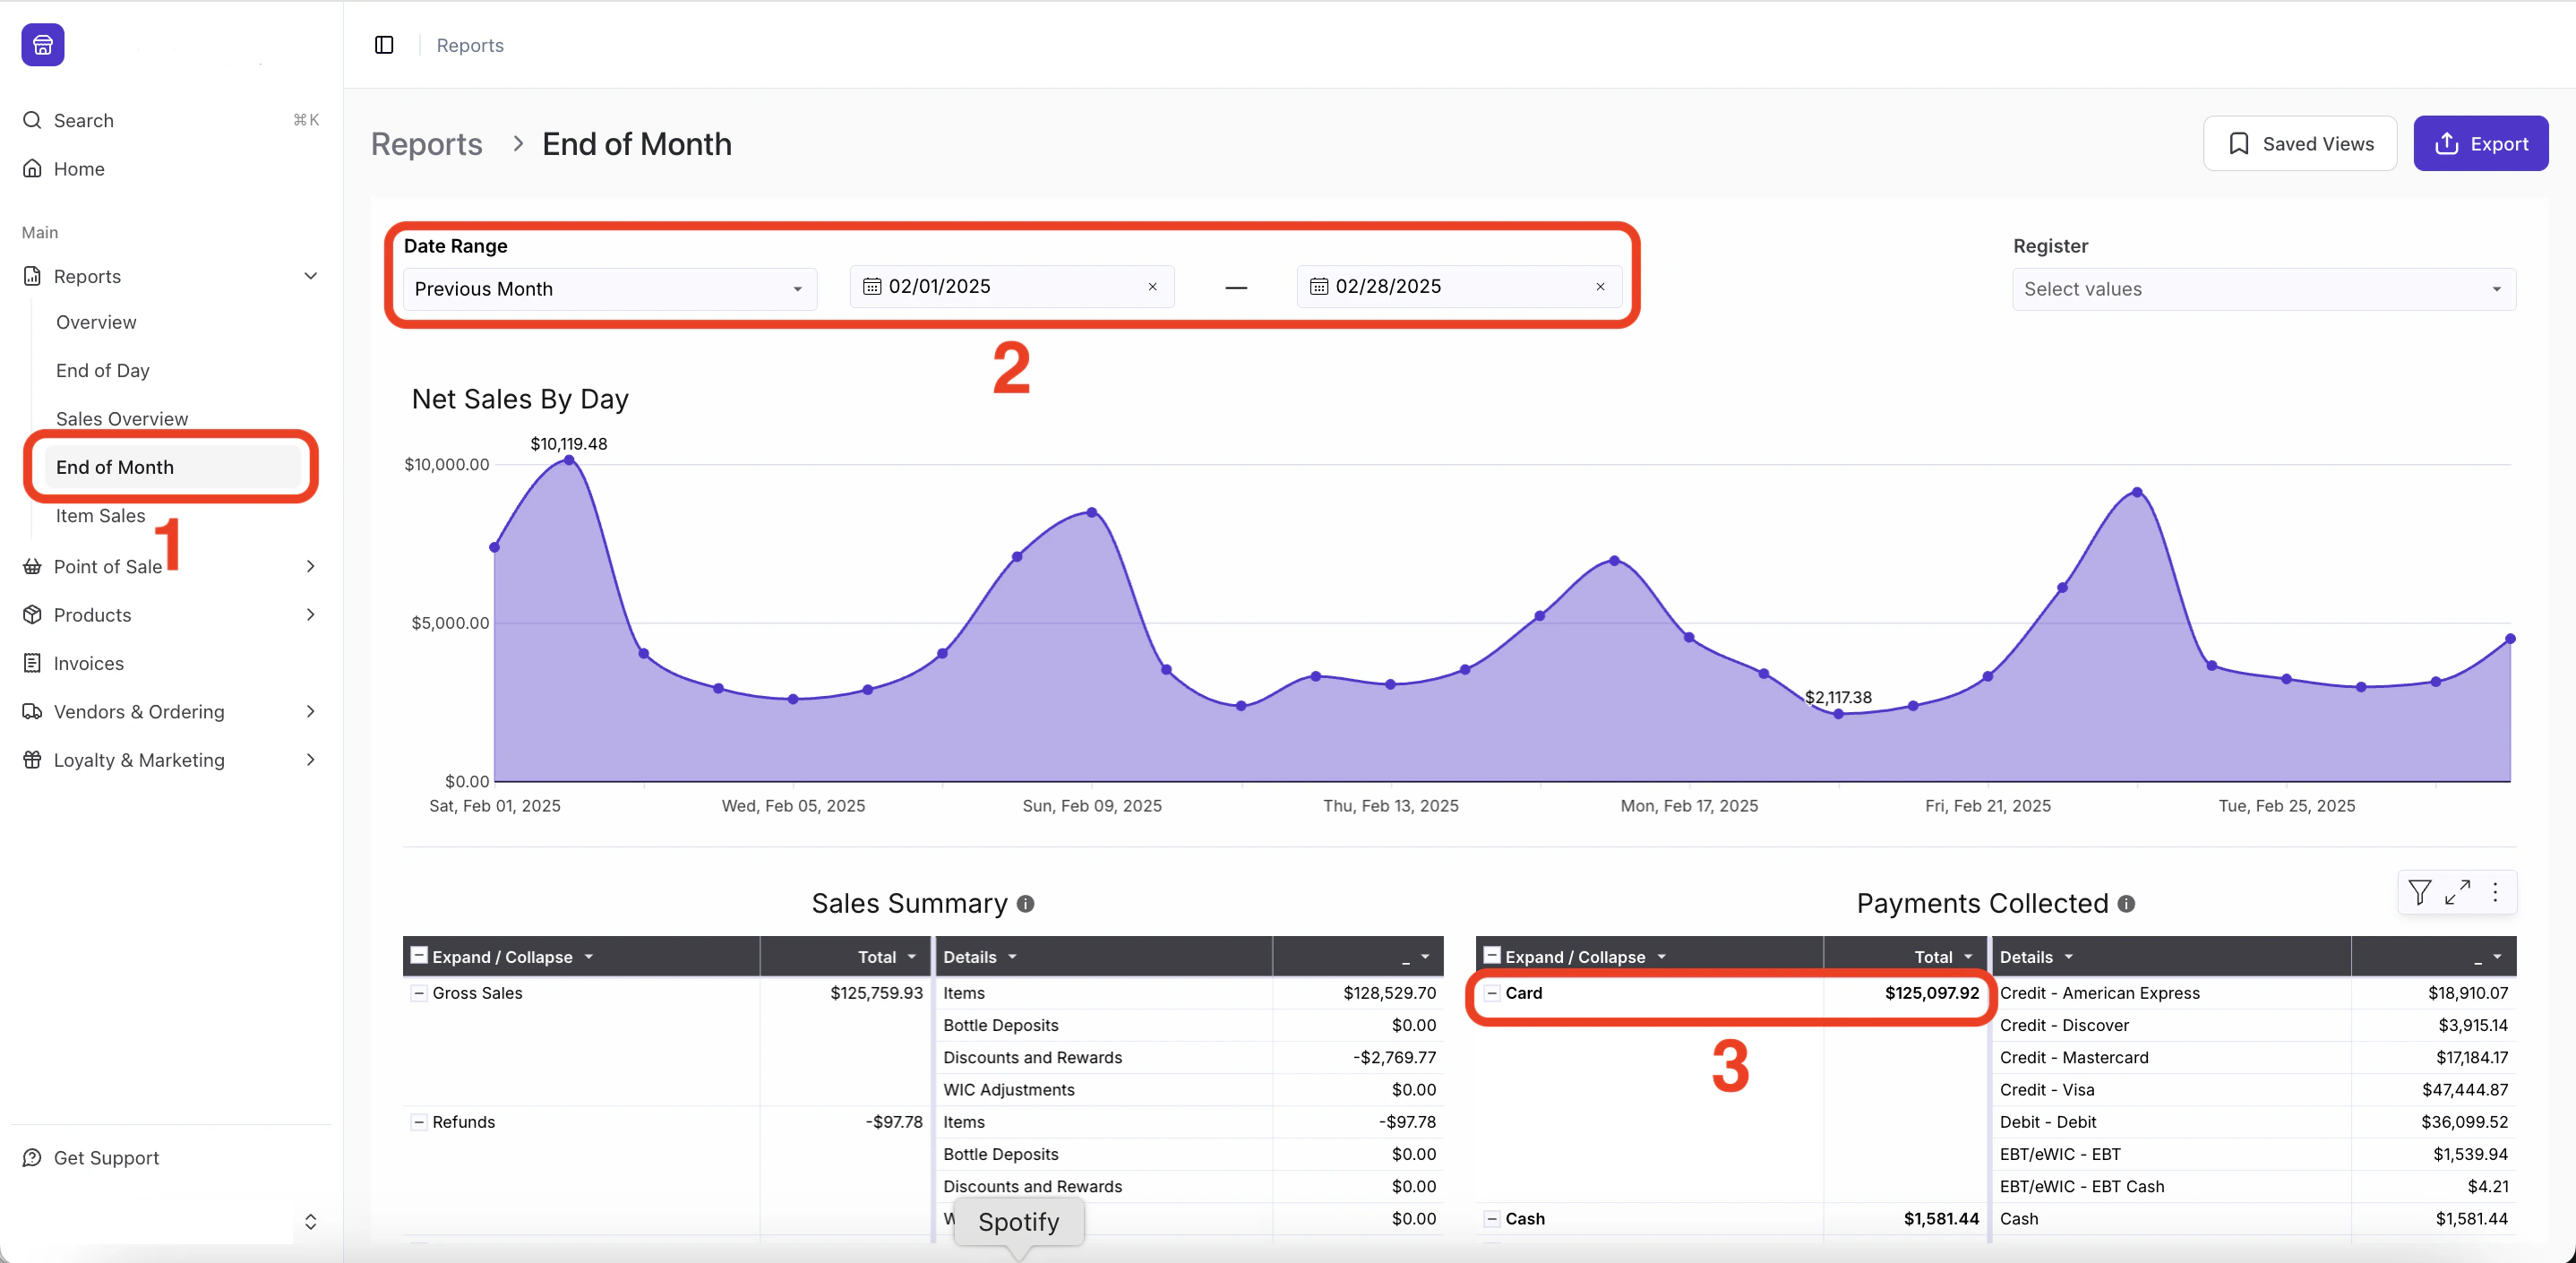Screen dimensions: 2576x1263
Task: Open the three-dot options menu
Action: pyautogui.click(x=2495, y=891)
